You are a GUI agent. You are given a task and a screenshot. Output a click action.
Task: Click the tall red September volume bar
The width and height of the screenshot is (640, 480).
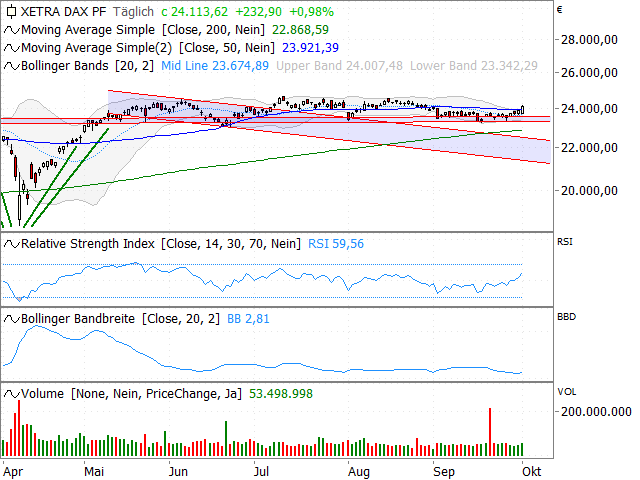[490, 432]
